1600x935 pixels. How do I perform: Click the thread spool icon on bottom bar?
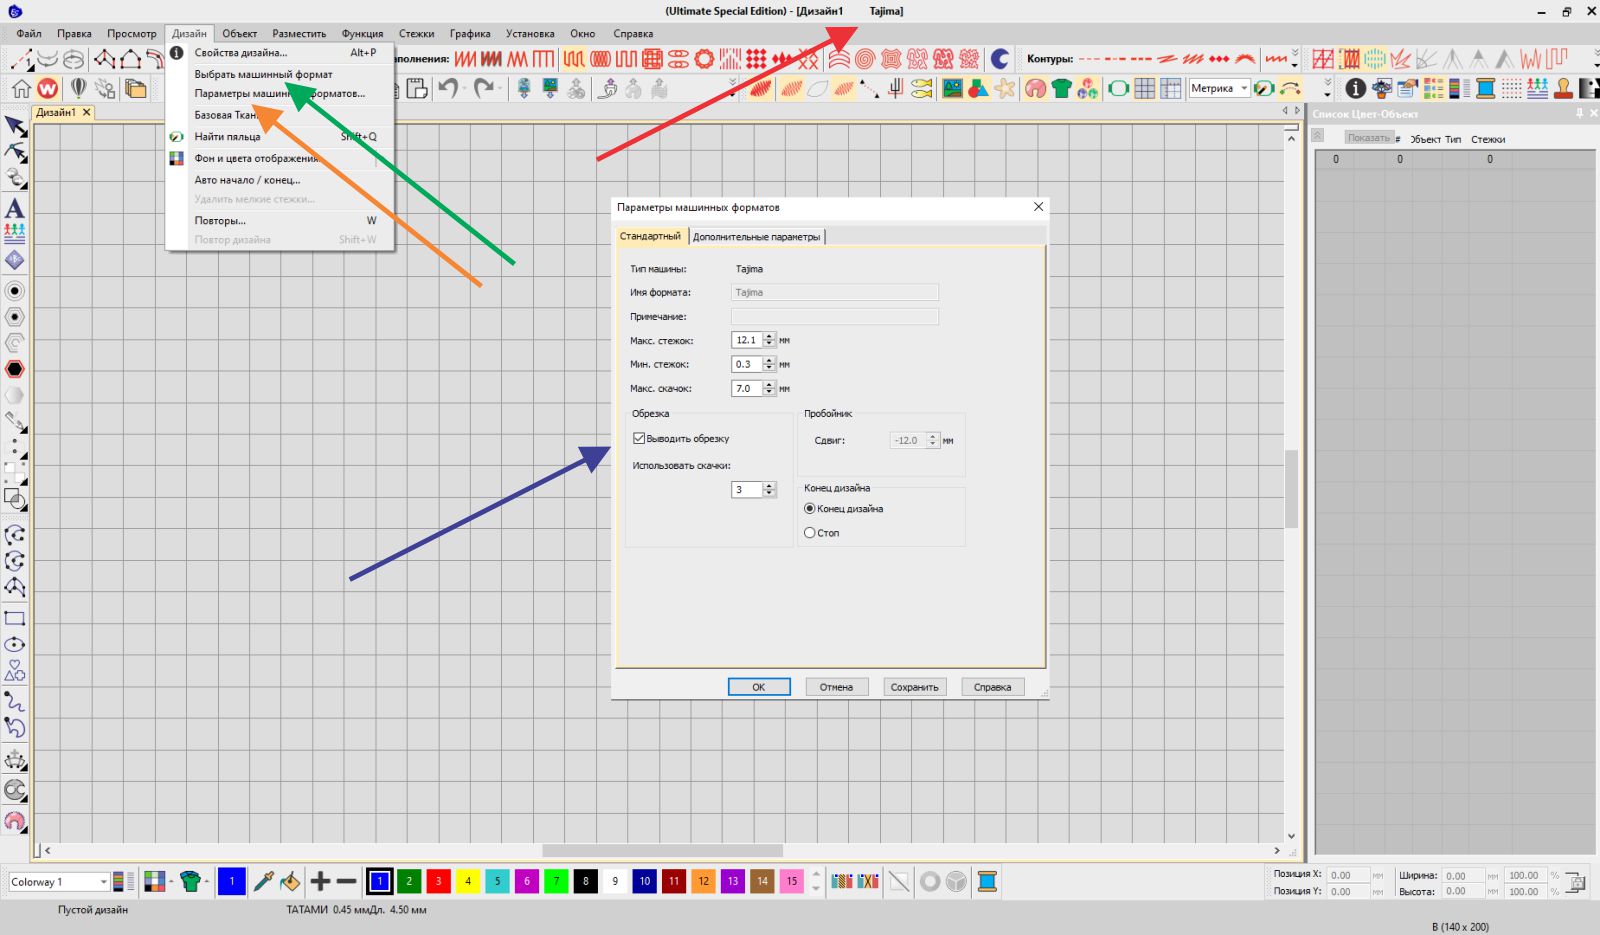[987, 881]
